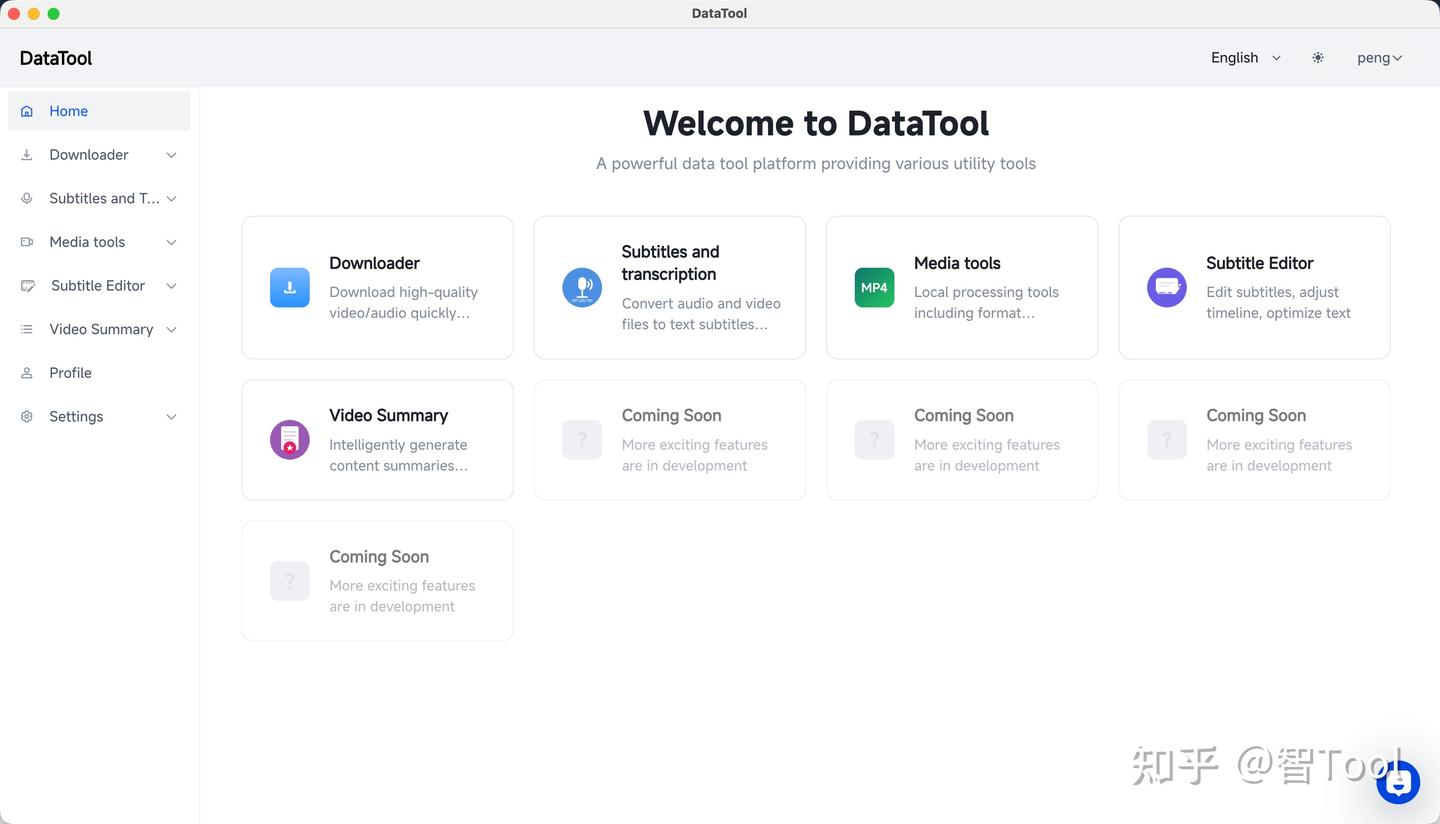Toggle the light/dark theme sun icon
This screenshot has width=1440, height=824.
[1318, 58]
